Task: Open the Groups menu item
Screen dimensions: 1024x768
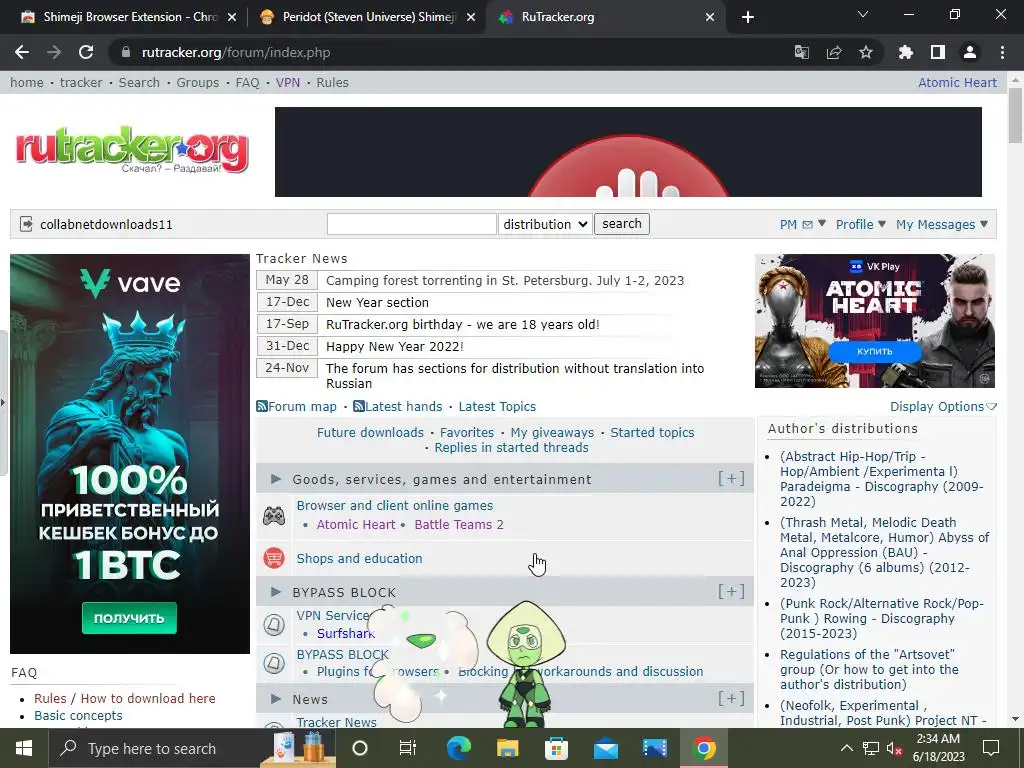Action: pyautogui.click(x=198, y=82)
